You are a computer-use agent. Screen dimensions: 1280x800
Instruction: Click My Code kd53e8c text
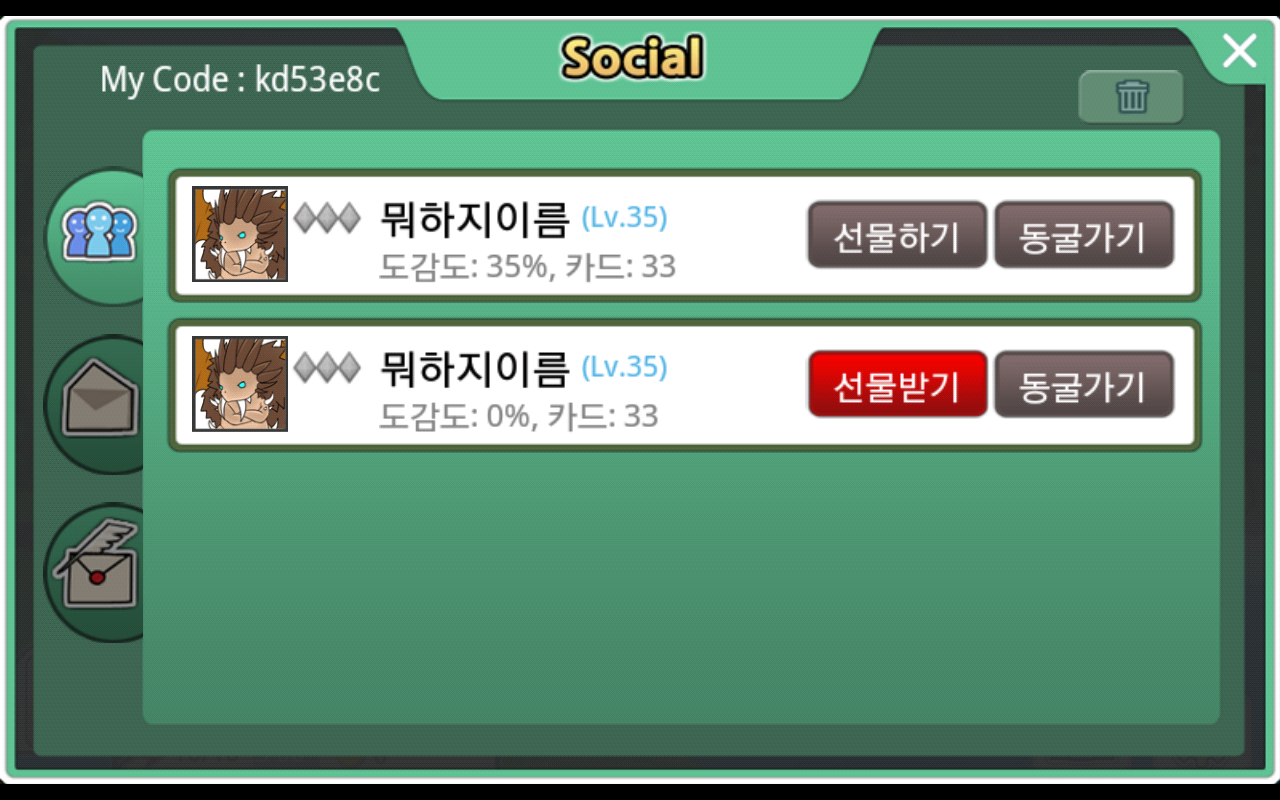coord(240,79)
